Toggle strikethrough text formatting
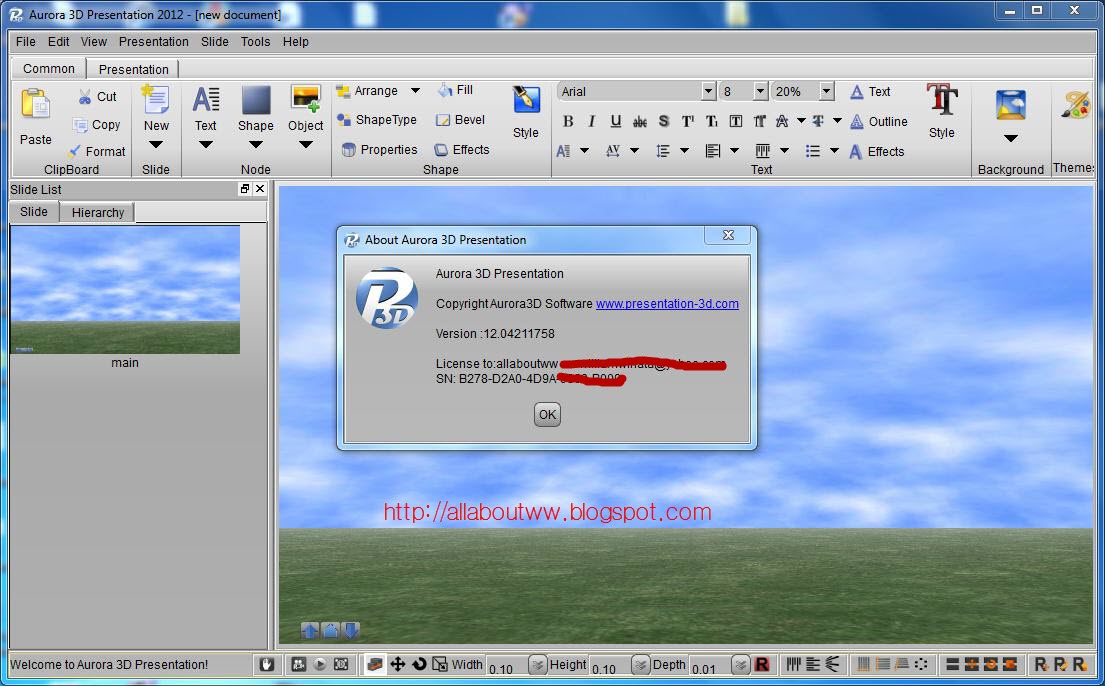The image size is (1105, 686). point(640,121)
